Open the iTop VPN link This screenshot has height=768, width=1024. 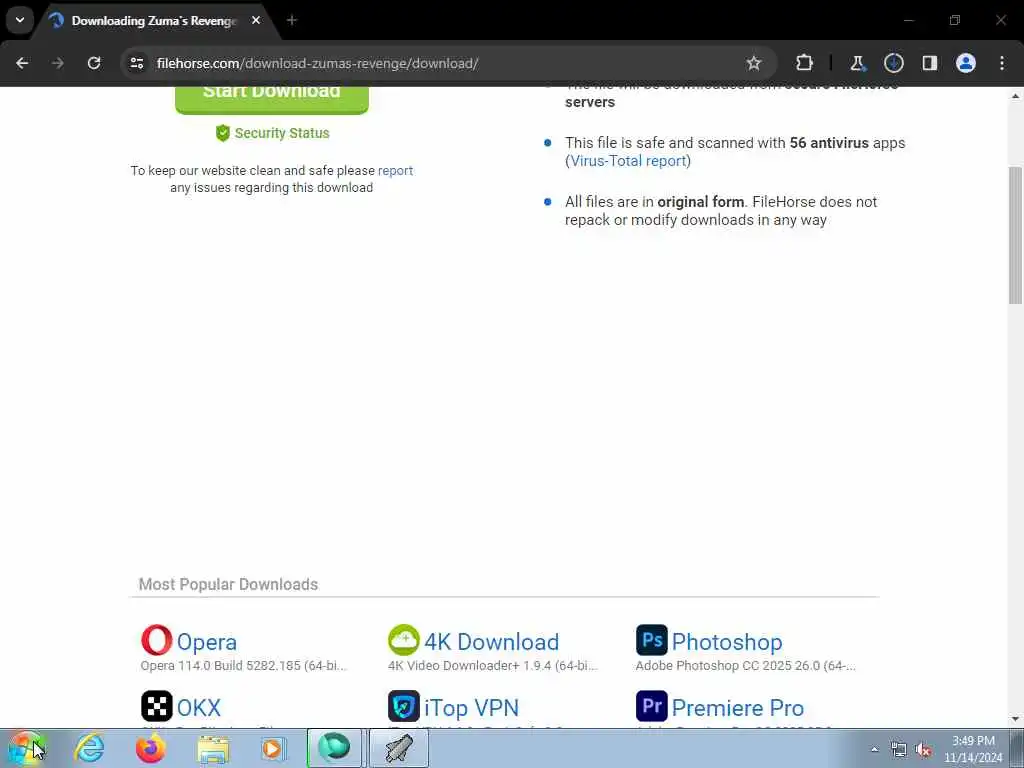pyautogui.click(x=472, y=708)
